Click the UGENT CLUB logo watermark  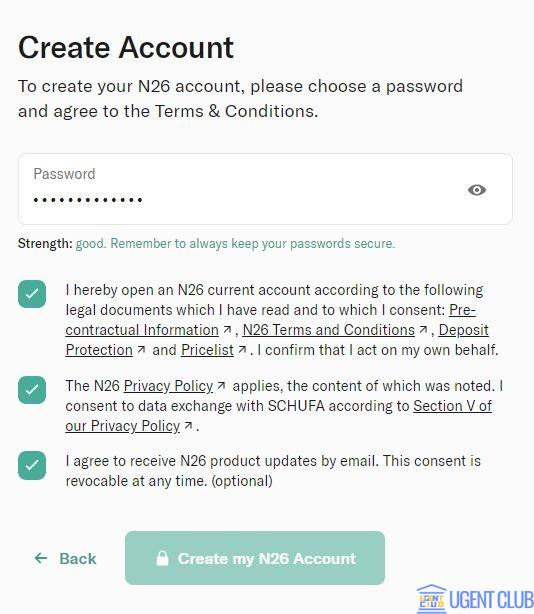point(475,599)
